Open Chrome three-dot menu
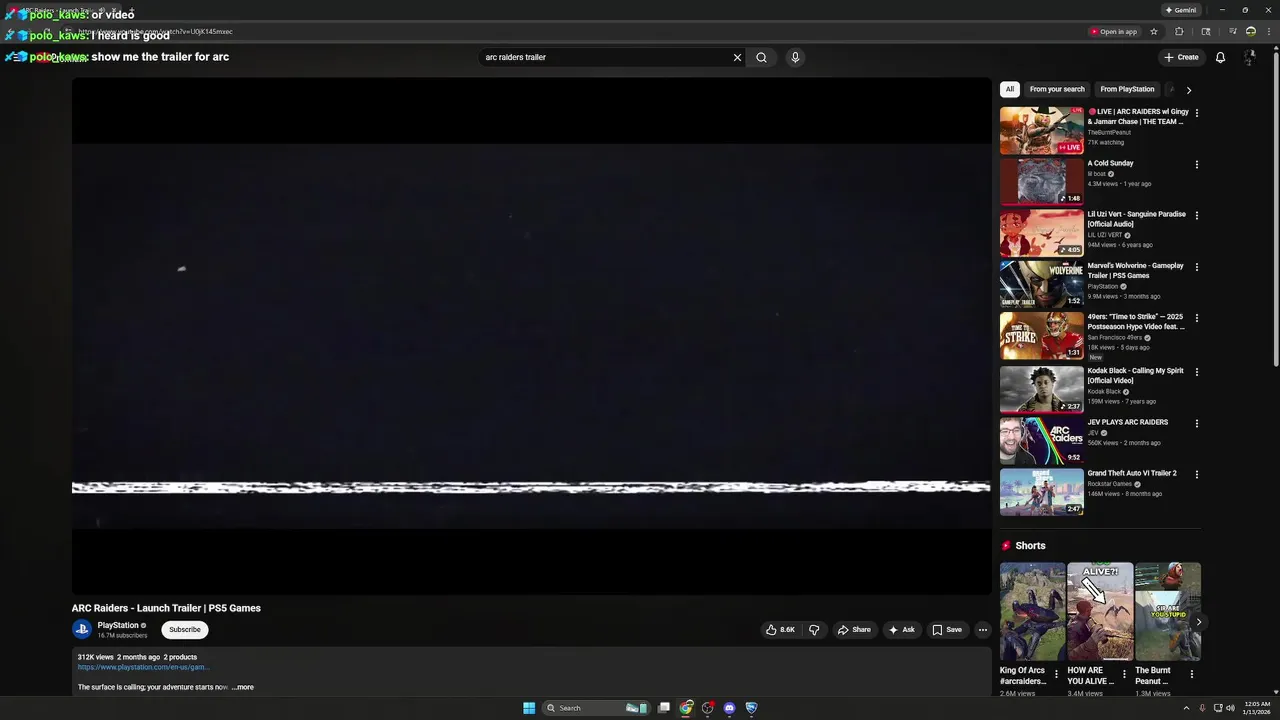 (x=1268, y=31)
